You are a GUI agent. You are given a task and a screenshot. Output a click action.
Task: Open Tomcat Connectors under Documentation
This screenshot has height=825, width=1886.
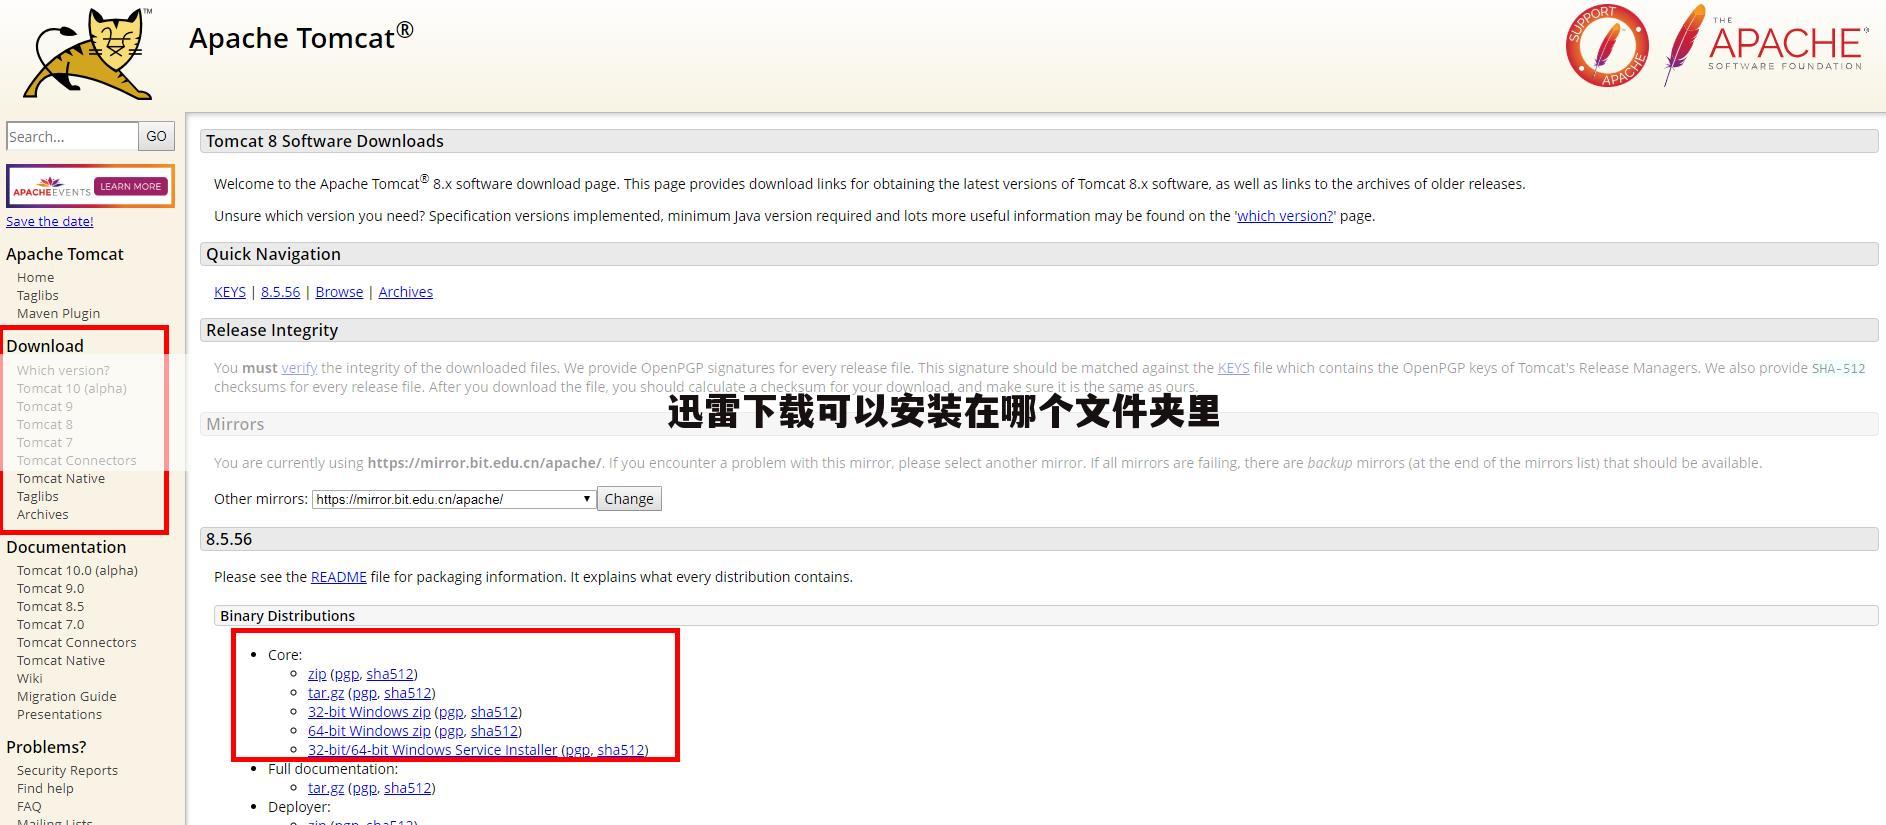(76, 642)
